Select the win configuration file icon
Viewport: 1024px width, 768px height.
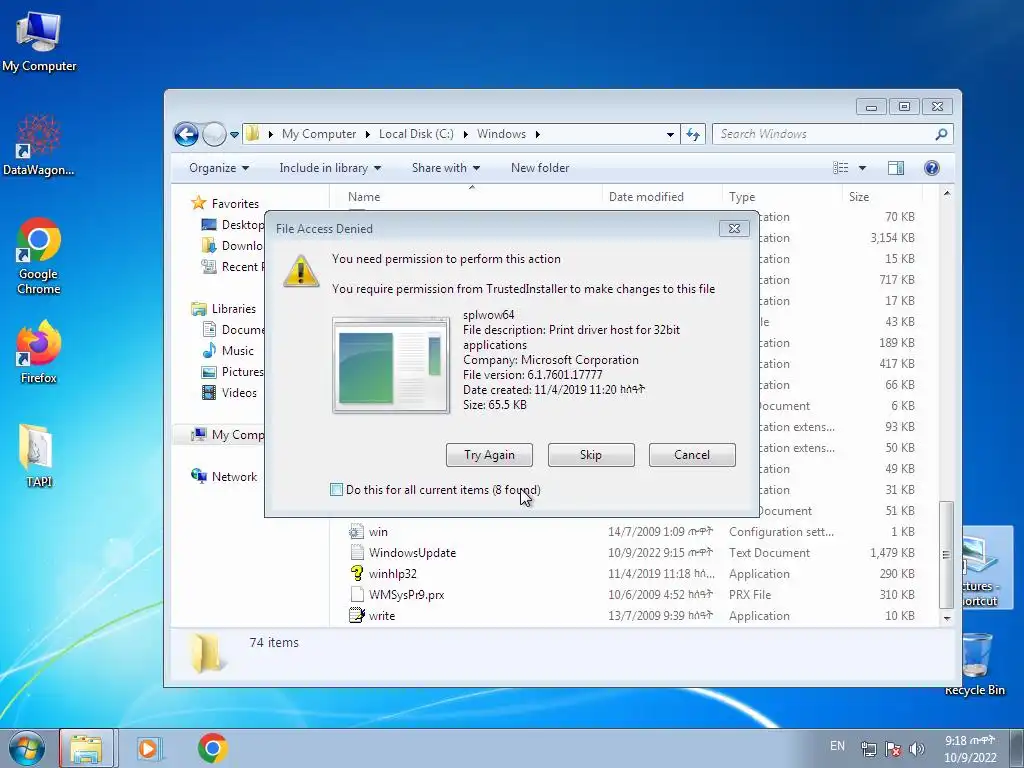(x=357, y=532)
